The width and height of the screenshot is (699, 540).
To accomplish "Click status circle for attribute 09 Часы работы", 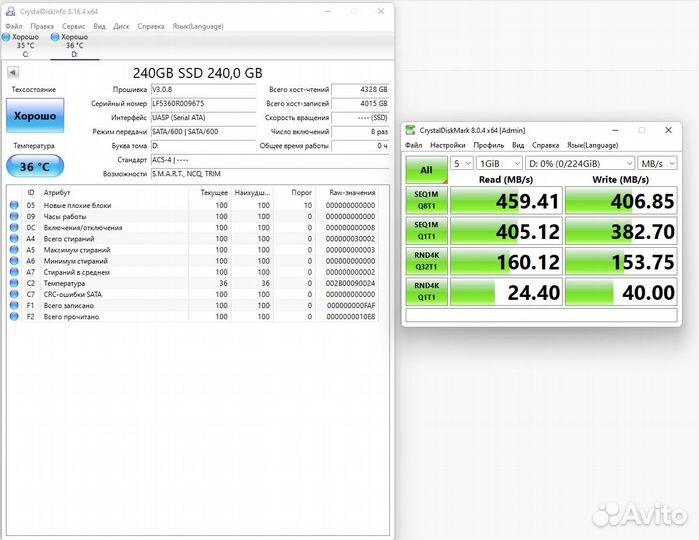I will [x=14, y=216].
